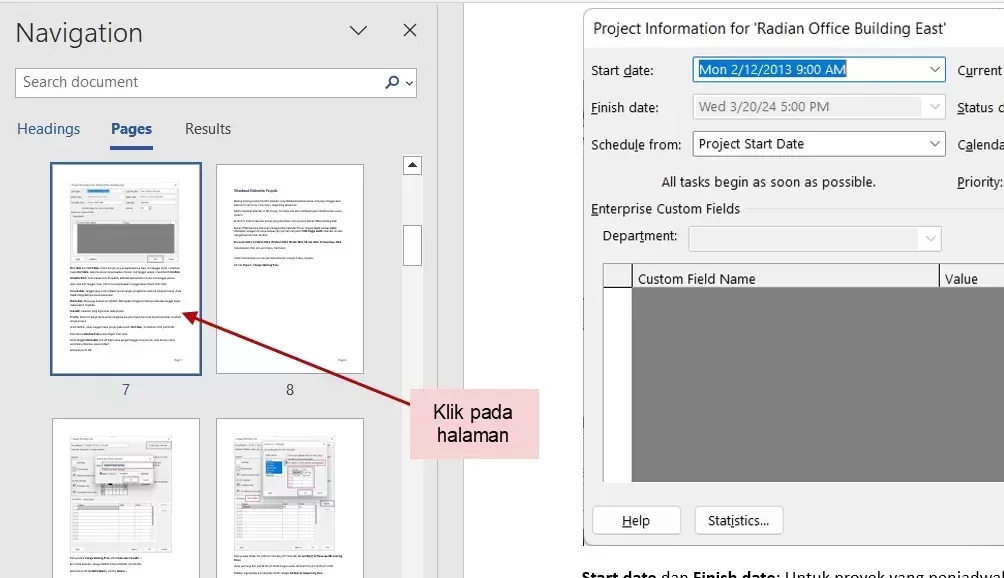Click the Search document field
1004x578 pixels.
click(x=200, y=83)
